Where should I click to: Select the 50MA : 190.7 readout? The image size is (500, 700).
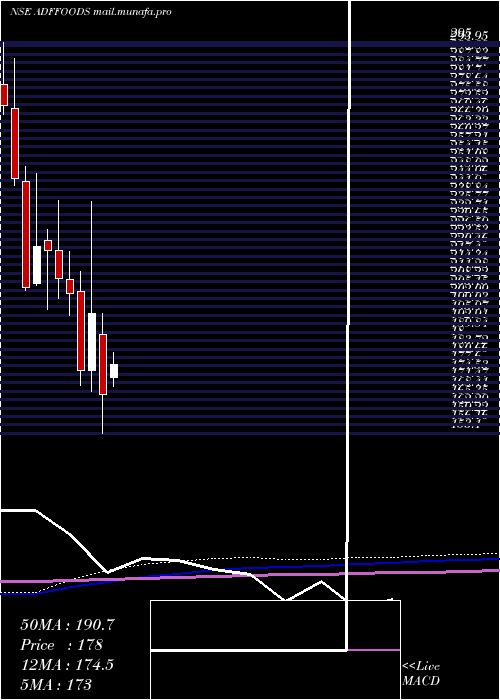(67, 625)
